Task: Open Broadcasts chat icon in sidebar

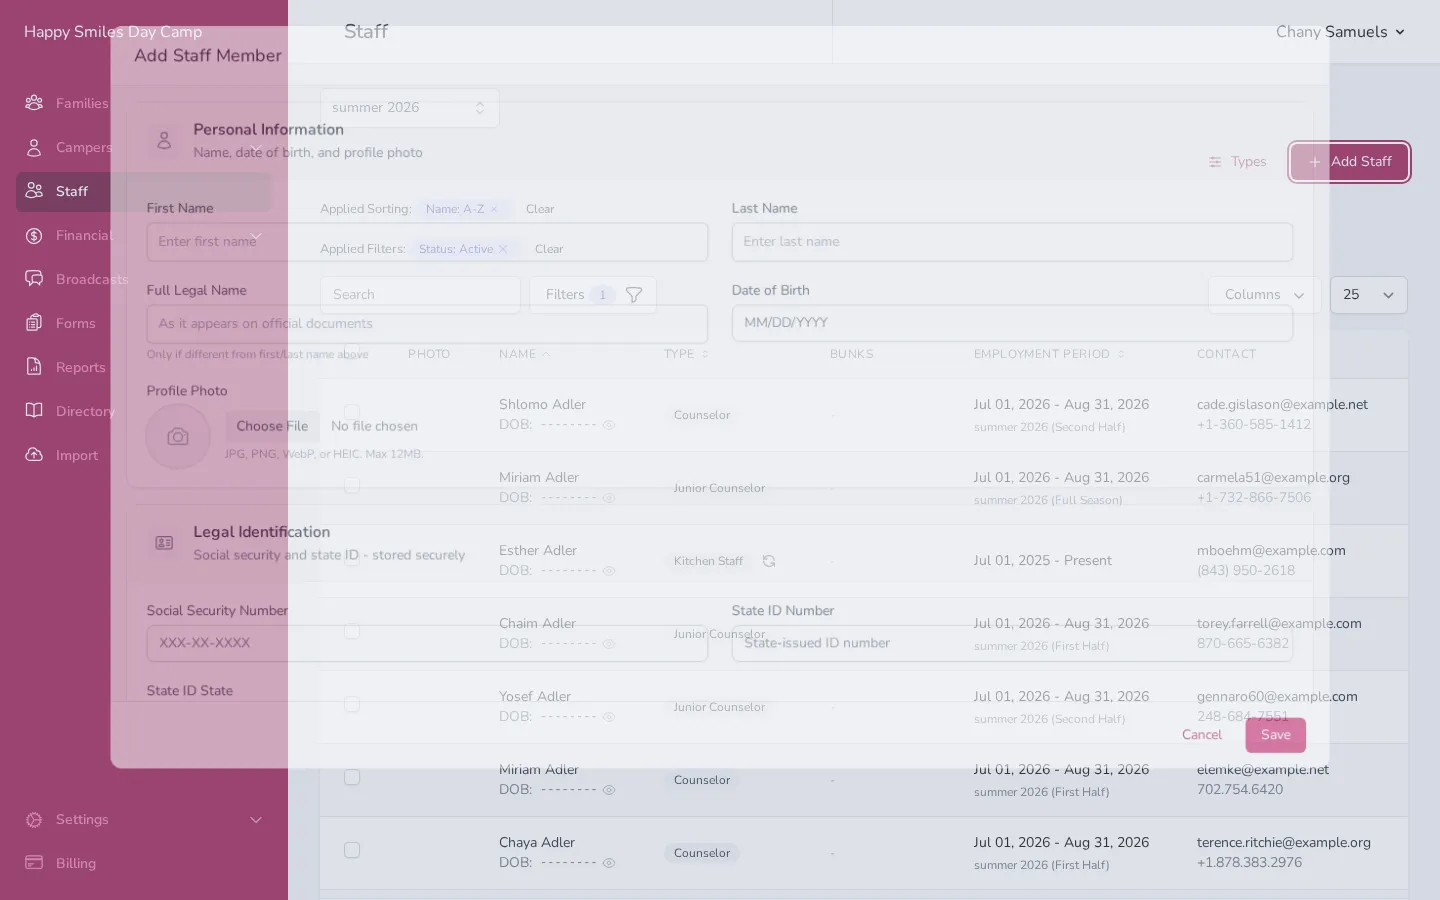Action: point(34,279)
